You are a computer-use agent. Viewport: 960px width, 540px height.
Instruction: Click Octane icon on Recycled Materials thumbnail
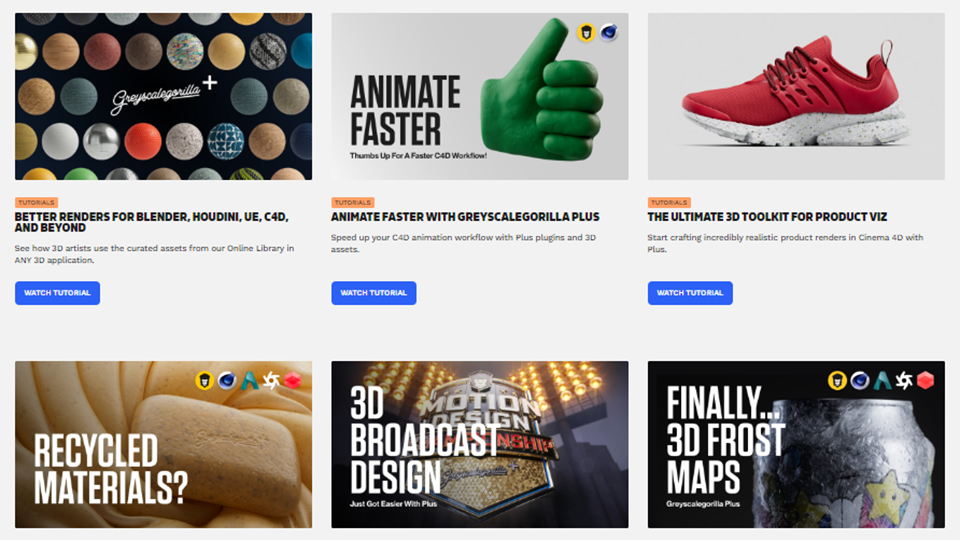(271, 381)
